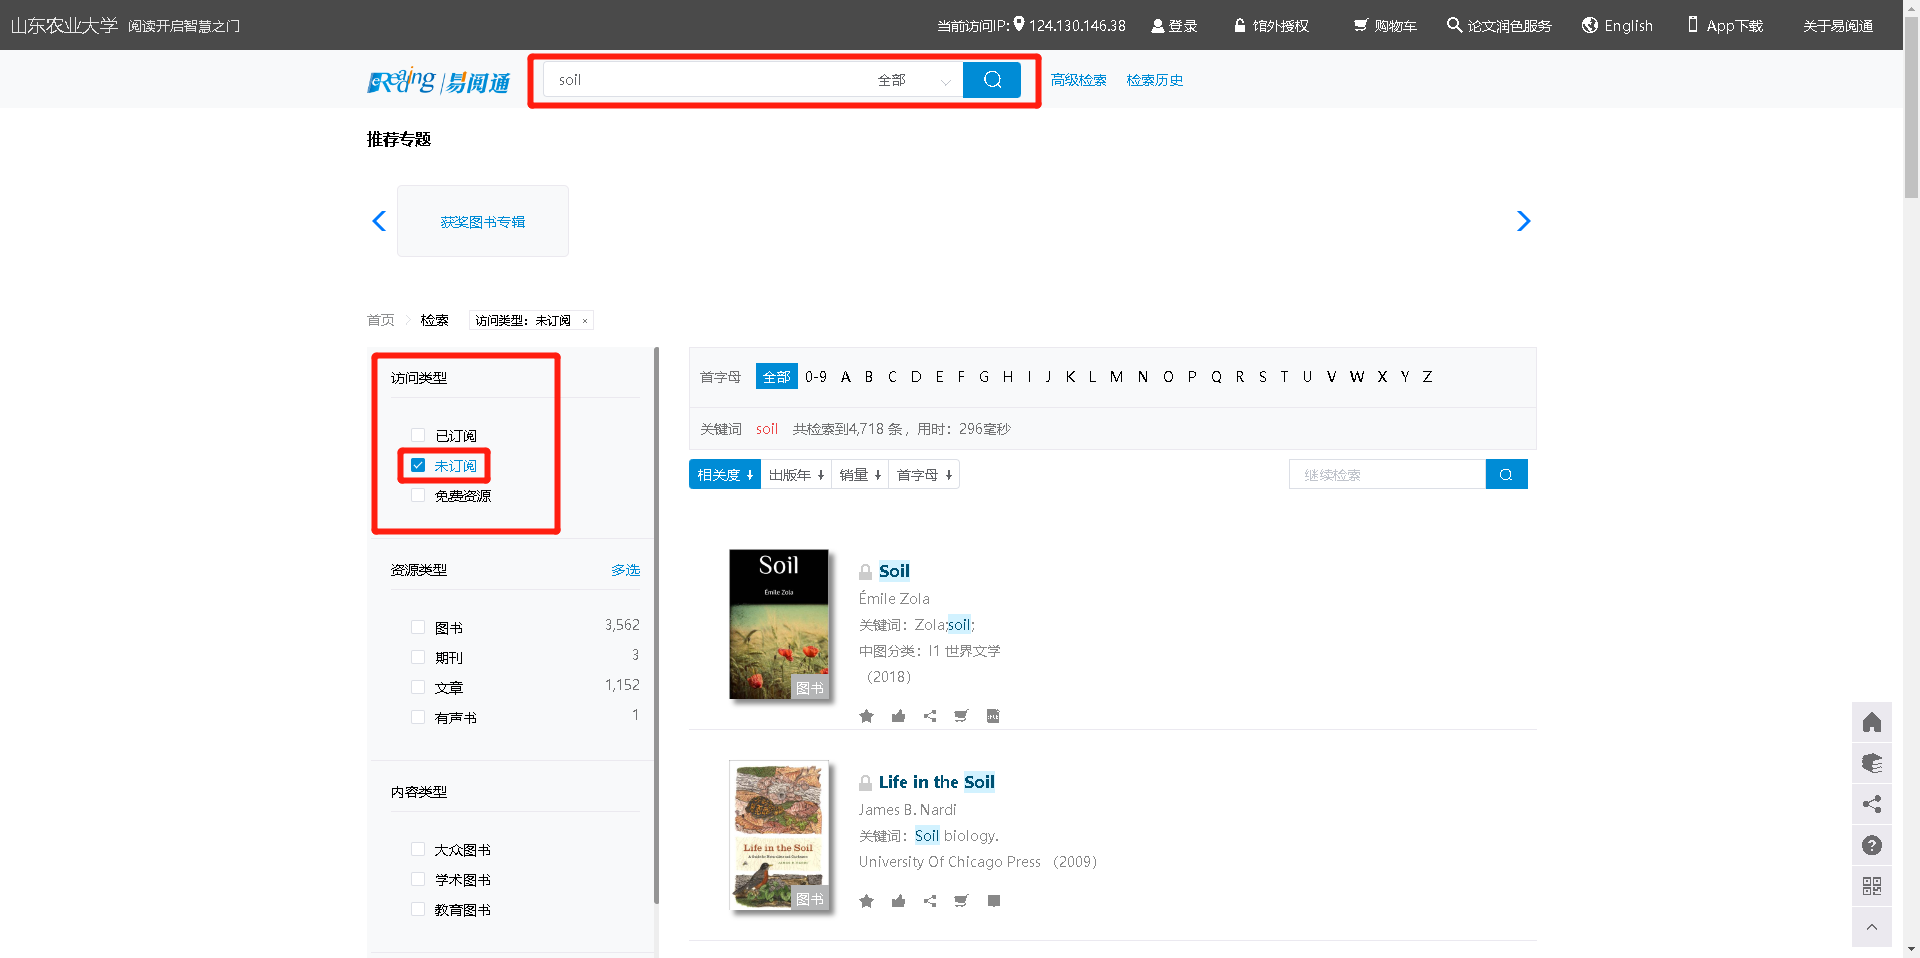Filter by first letter S

tap(1262, 377)
